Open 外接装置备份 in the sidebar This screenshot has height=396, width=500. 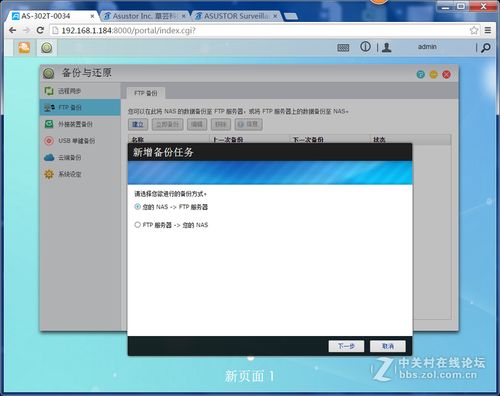point(80,124)
